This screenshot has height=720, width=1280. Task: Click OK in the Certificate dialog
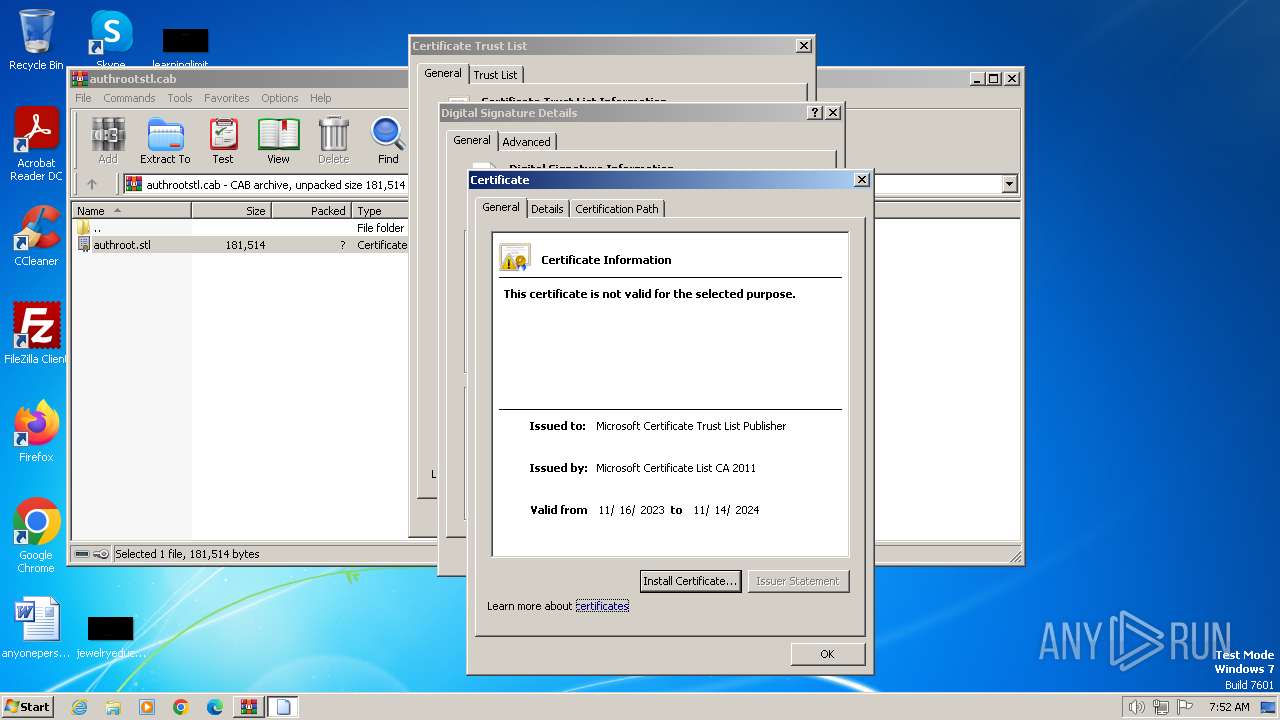pyautogui.click(x=827, y=654)
